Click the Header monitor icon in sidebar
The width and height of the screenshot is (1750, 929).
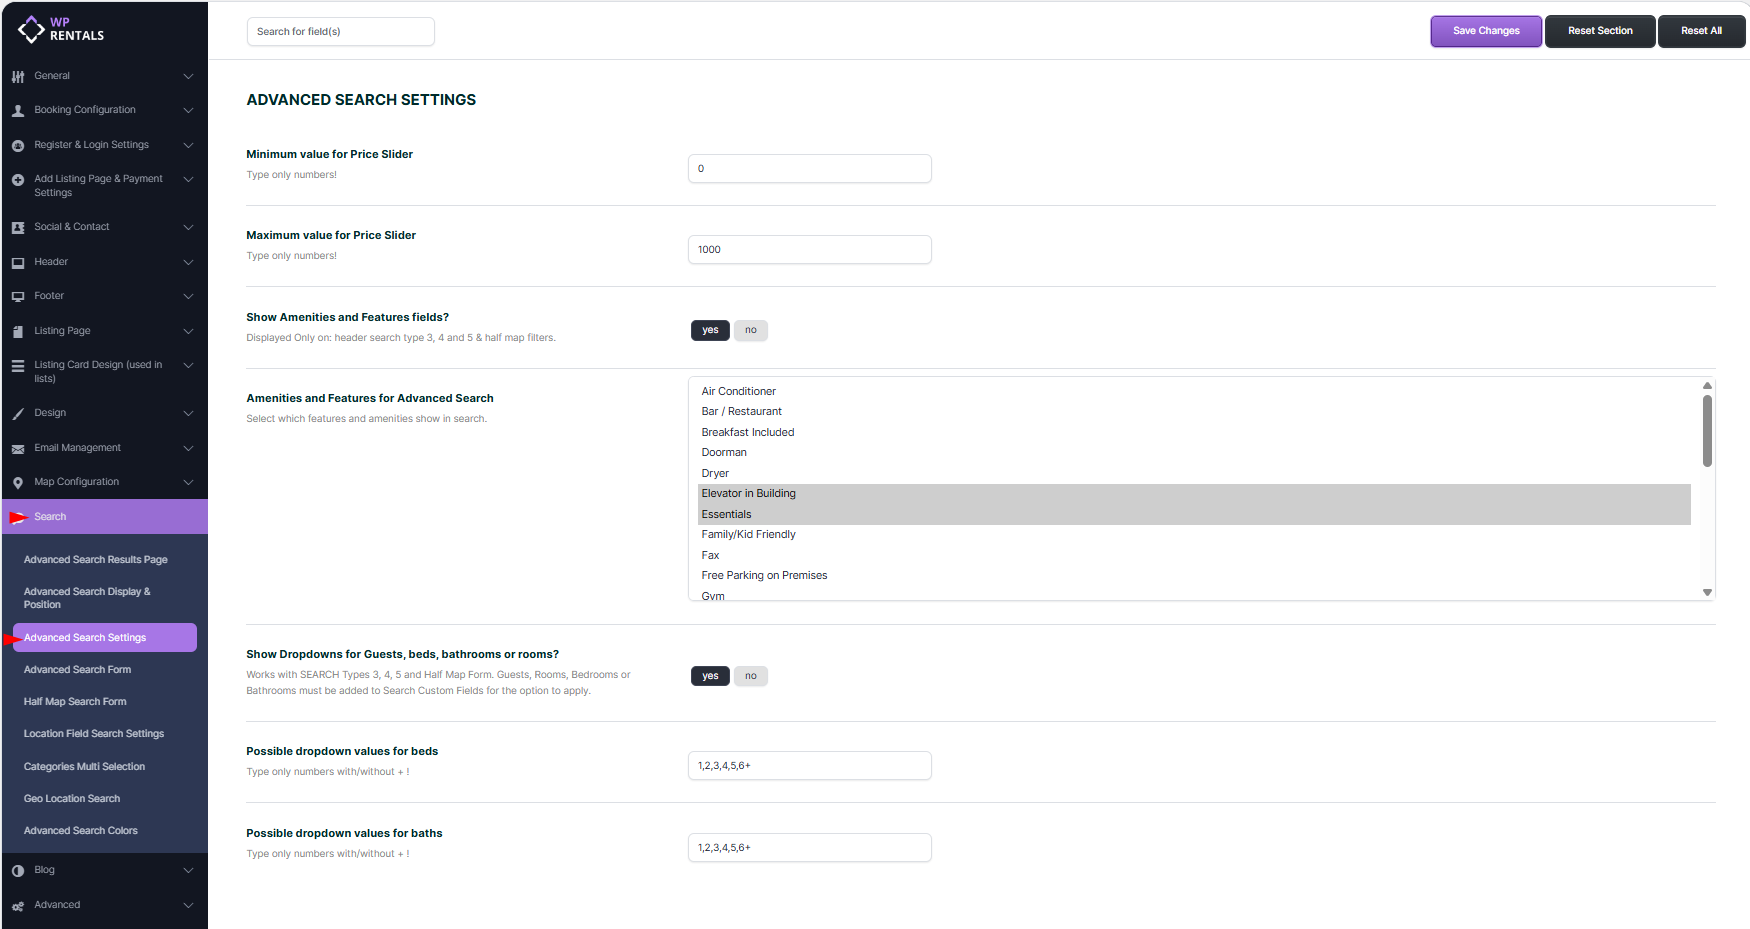(x=18, y=263)
